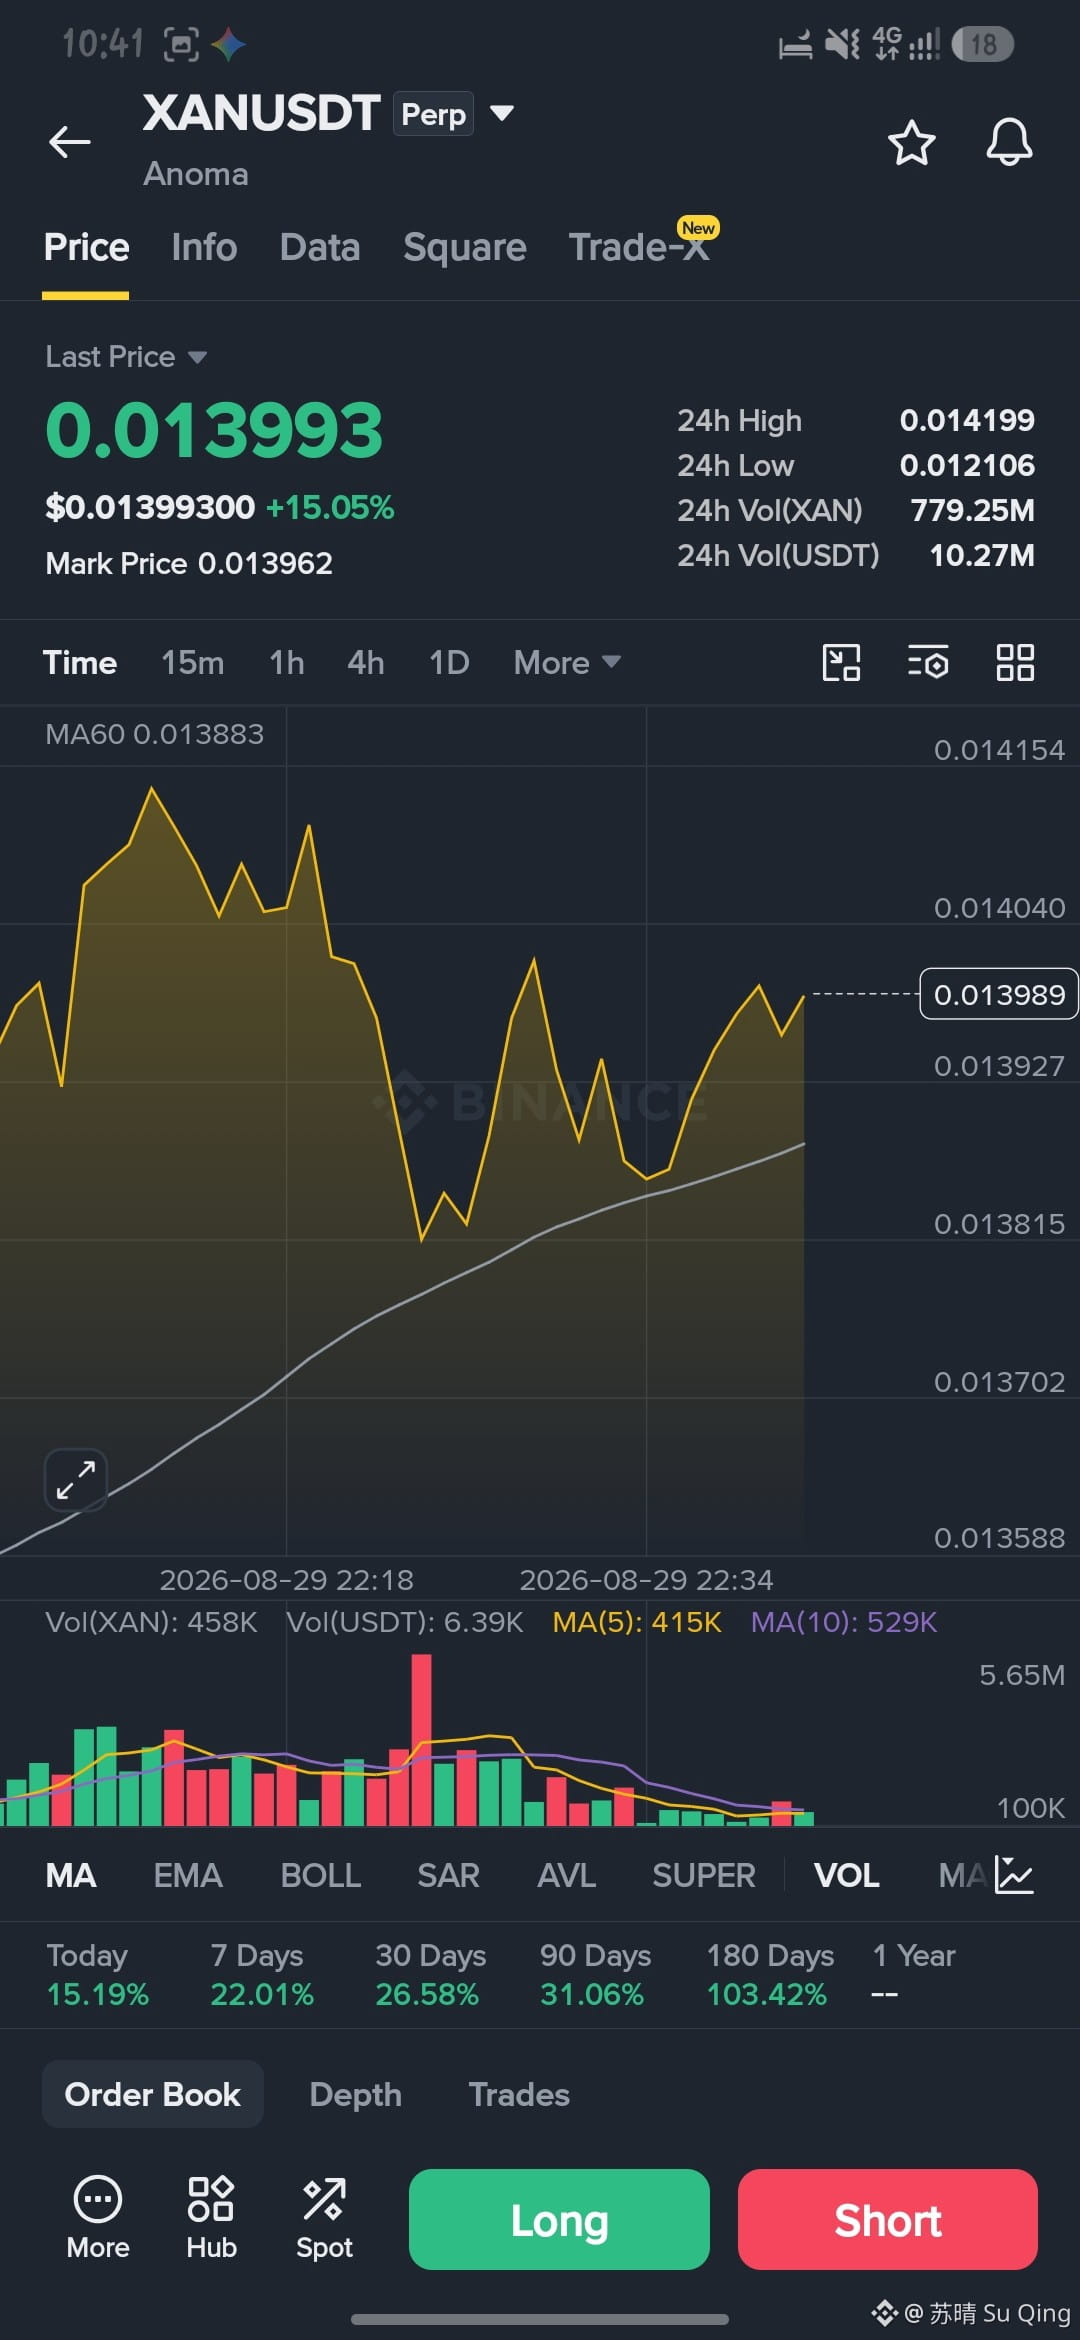Tap the 24h Low value 0.012106
The height and width of the screenshot is (2340, 1080).
coord(967,465)
